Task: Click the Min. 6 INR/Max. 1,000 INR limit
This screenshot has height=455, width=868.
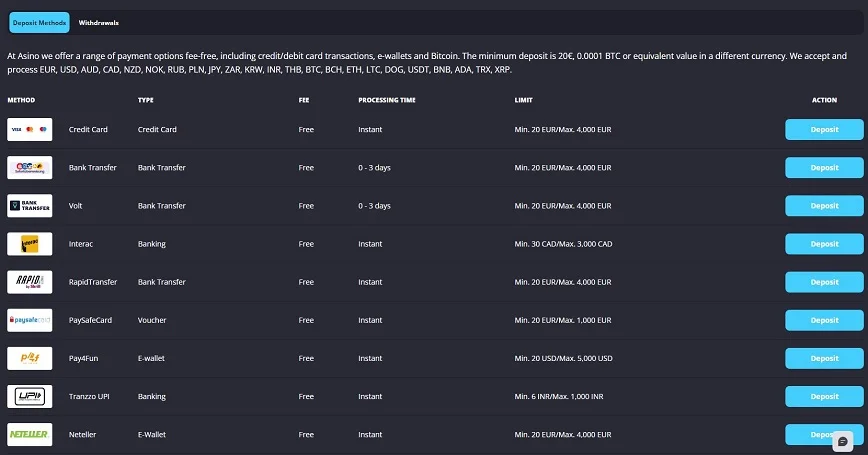Action: click(x=559, y=397)
